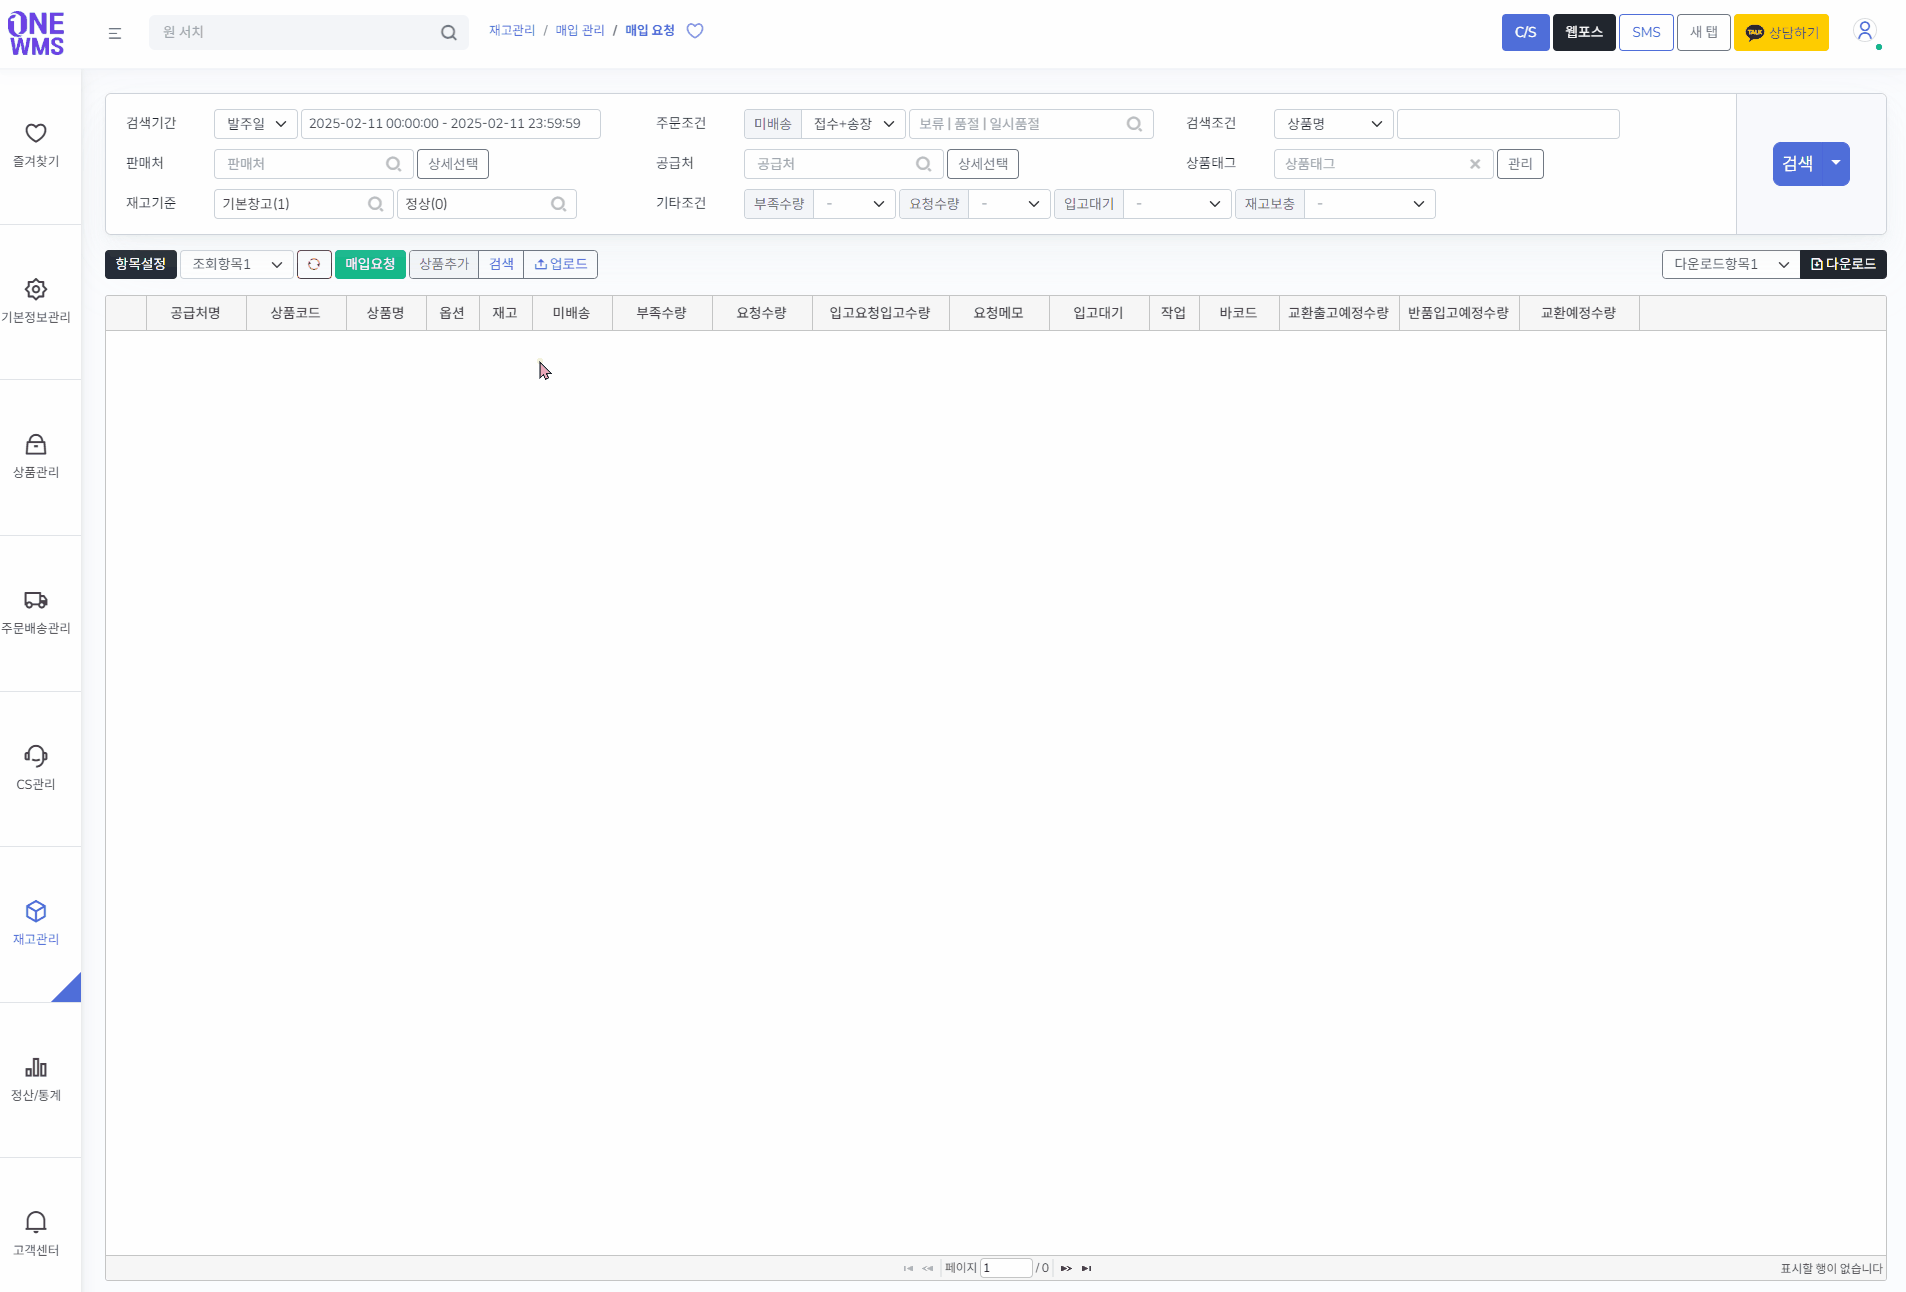Screen dimensions: 1906x1292
Task: Click the SMS top button
Action: click(1646, 32)
